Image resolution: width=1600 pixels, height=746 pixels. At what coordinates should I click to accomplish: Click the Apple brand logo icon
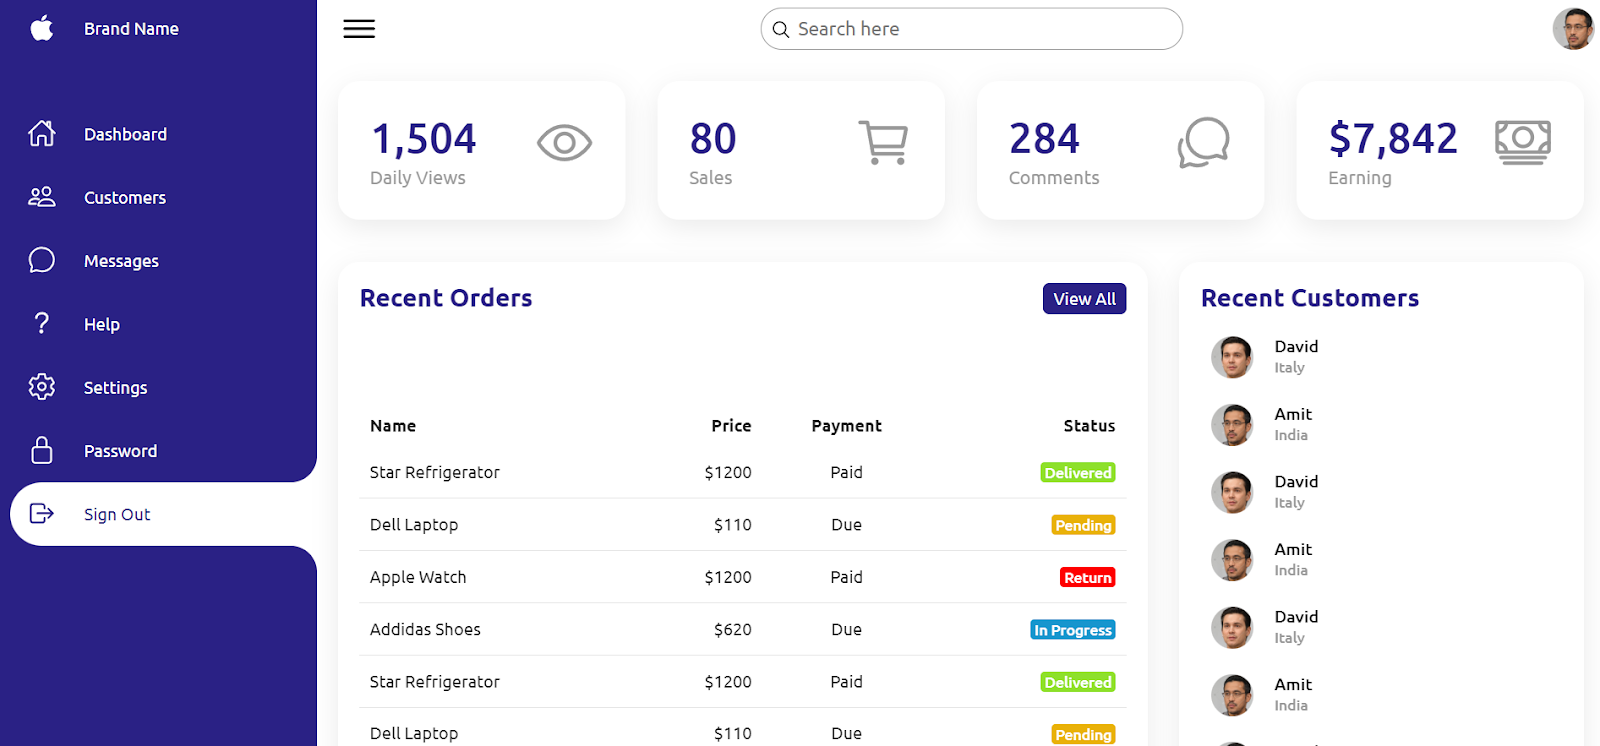42,28
